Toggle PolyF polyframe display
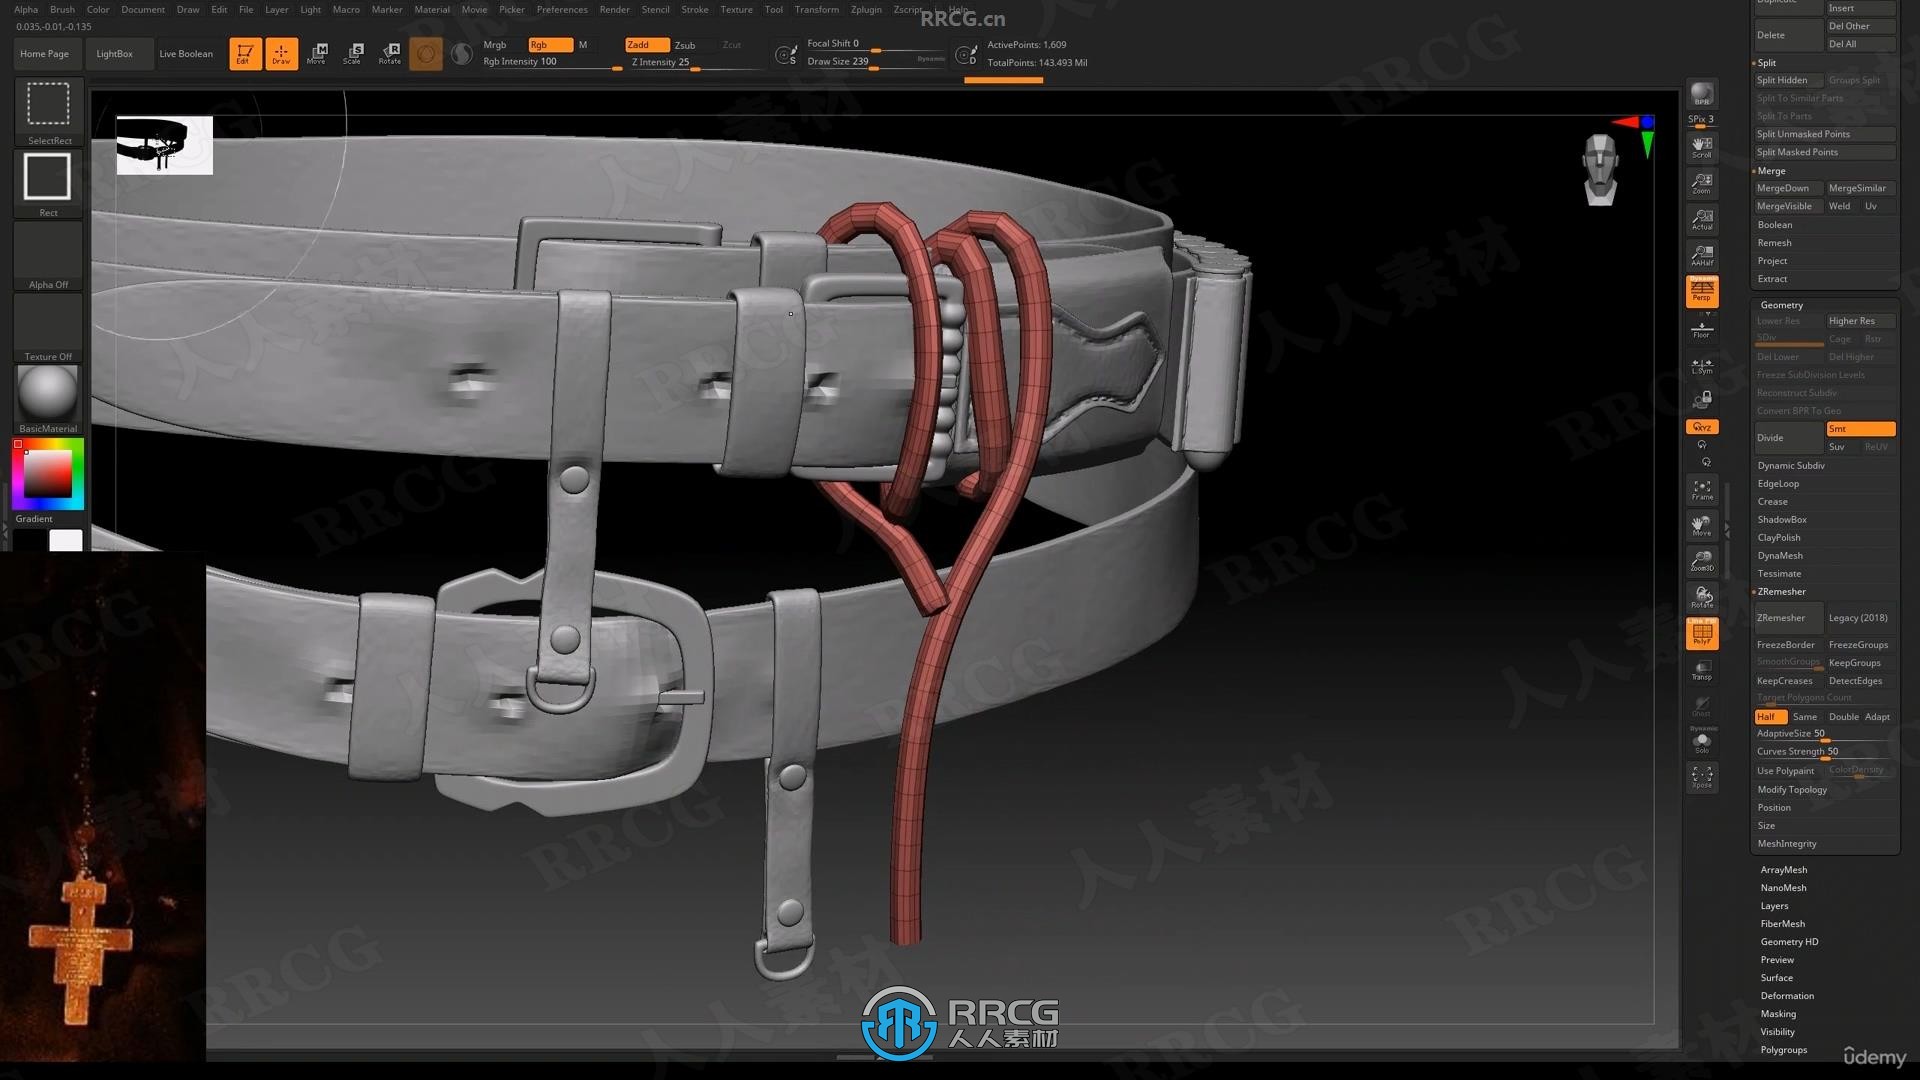 coord(1701,633)
